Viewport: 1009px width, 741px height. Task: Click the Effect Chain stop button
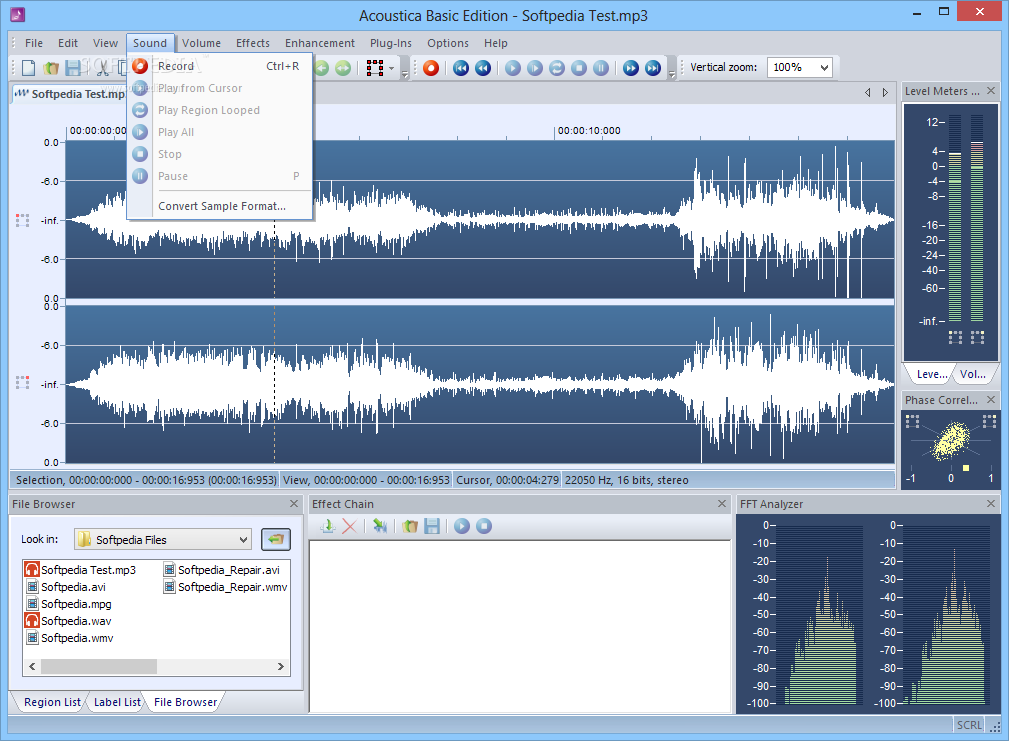(484, 526)
